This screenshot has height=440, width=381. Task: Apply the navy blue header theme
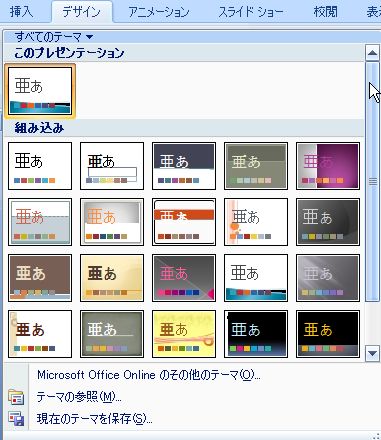pyautogui.click(x=184, y=166)
